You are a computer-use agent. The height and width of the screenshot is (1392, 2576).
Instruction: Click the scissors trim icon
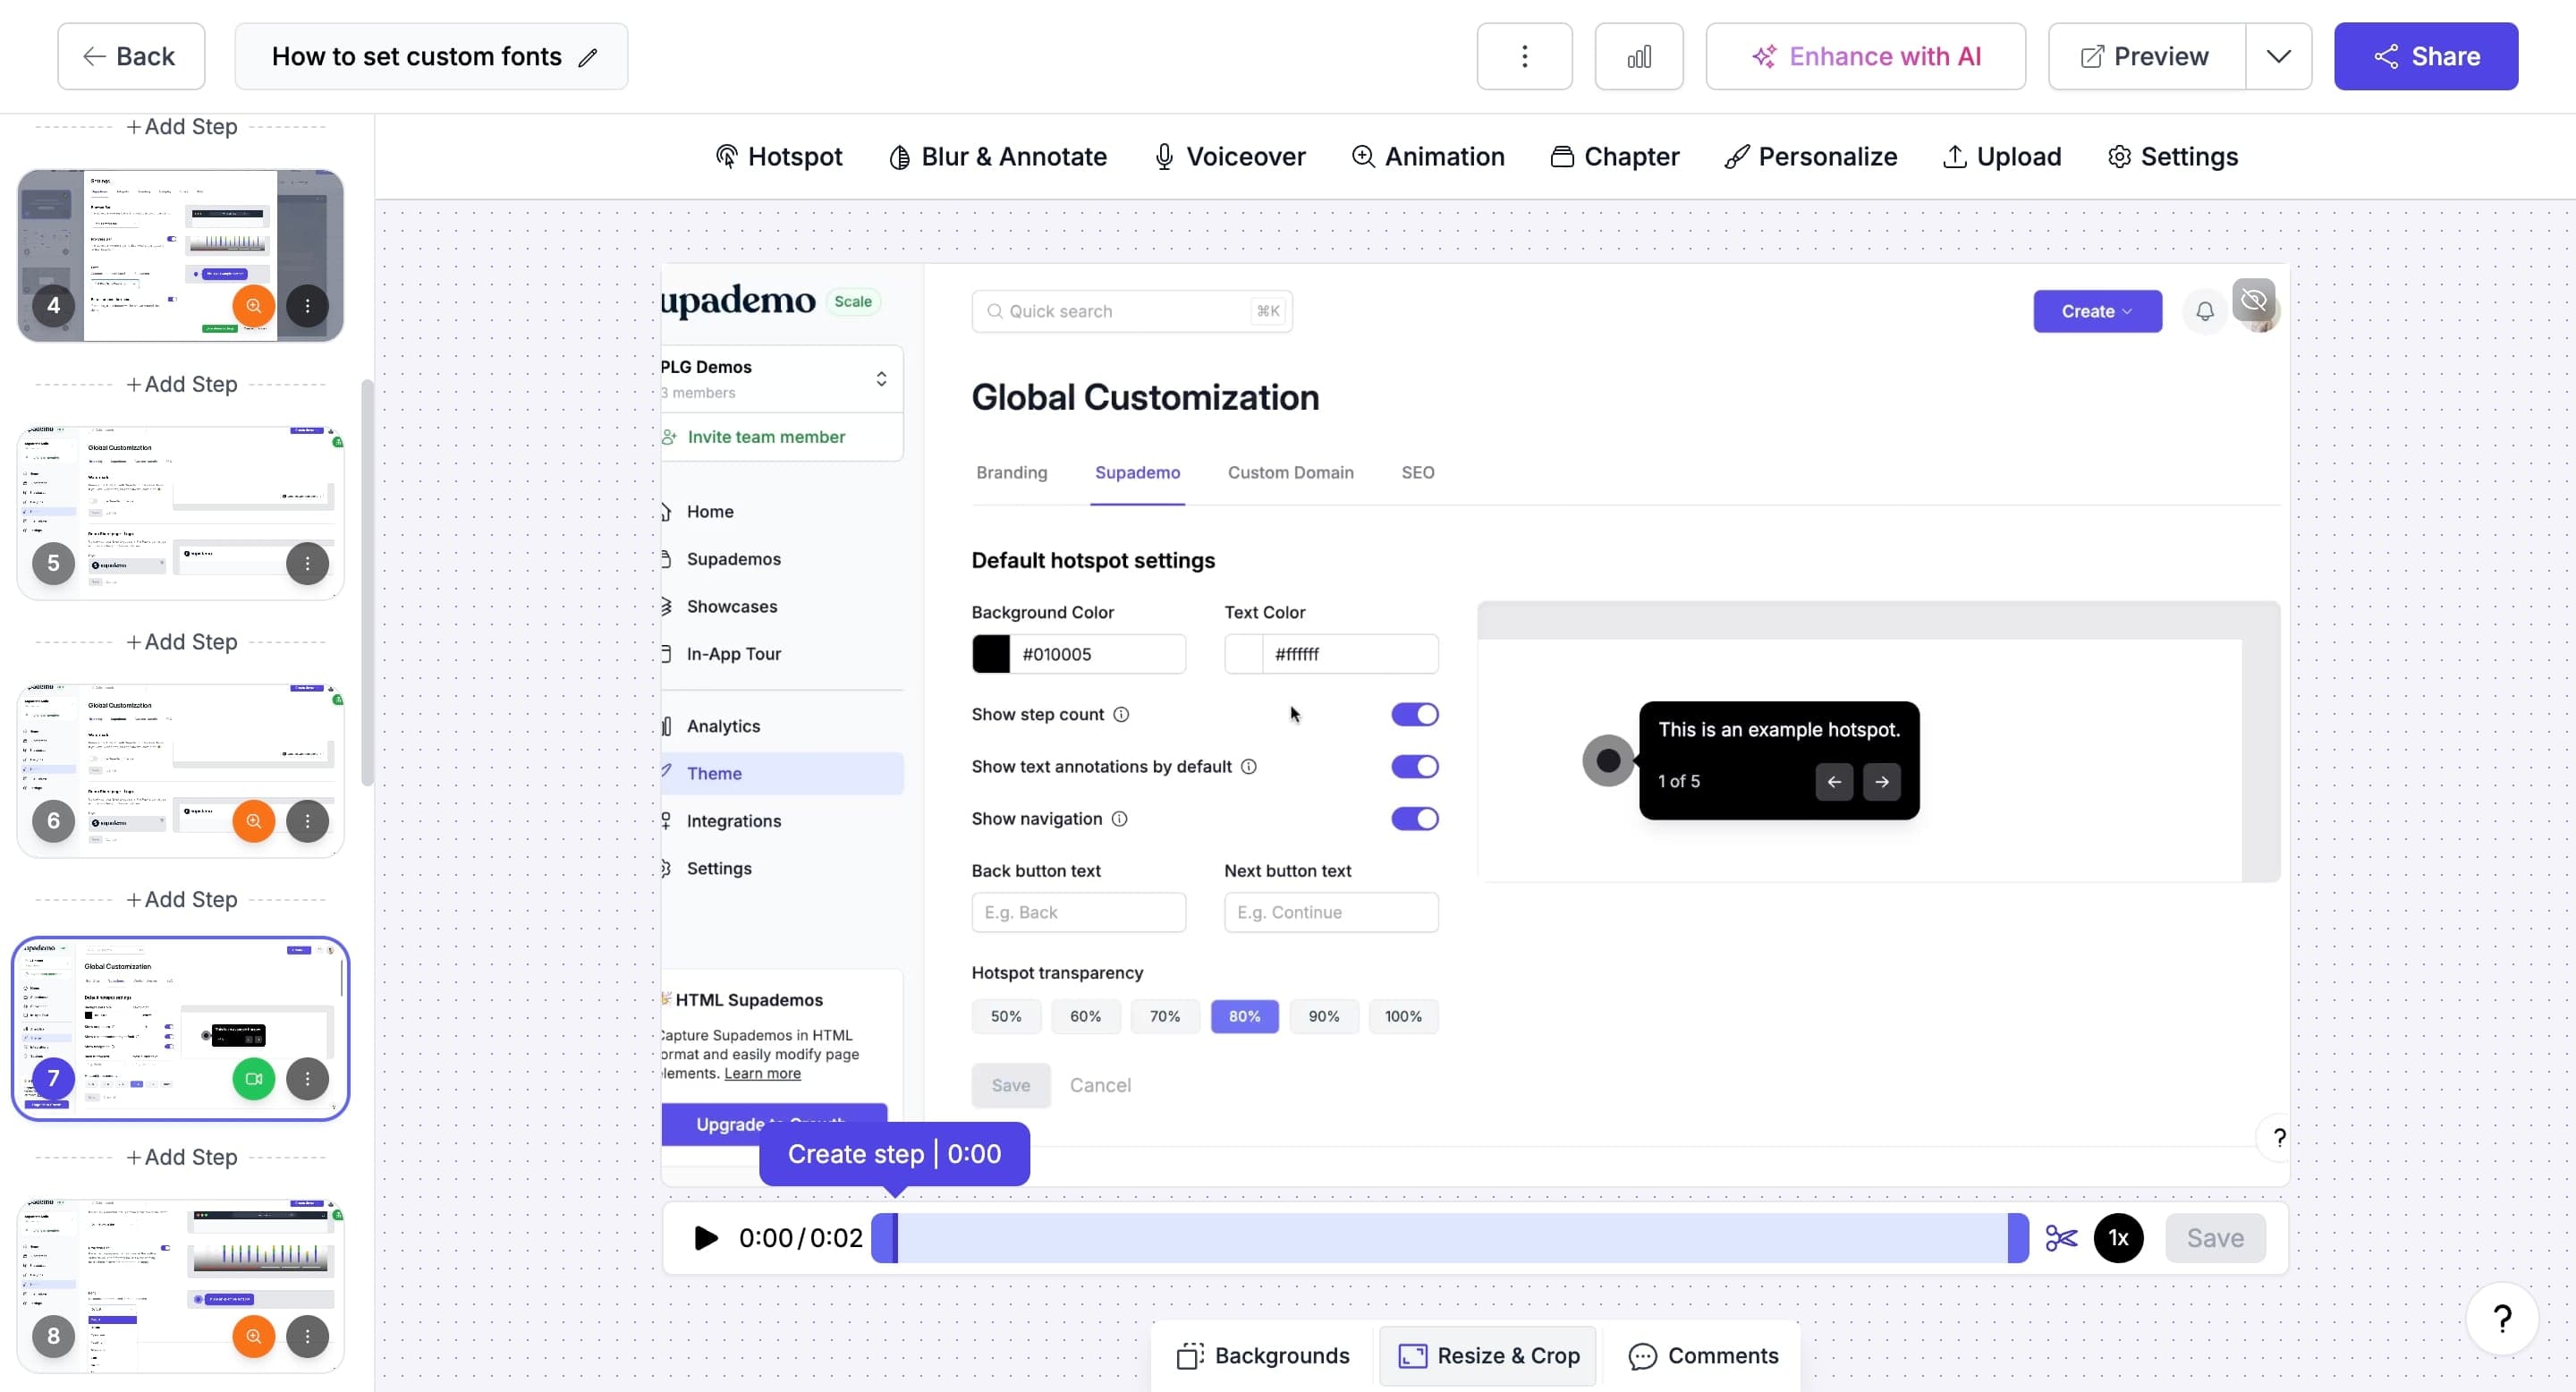coord(2061,1238)
